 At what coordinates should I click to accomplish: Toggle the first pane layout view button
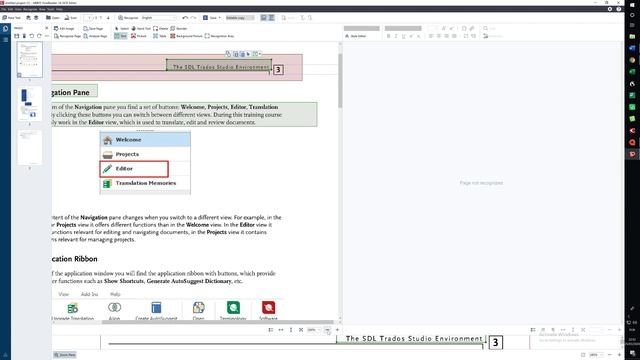pos(264,18)
